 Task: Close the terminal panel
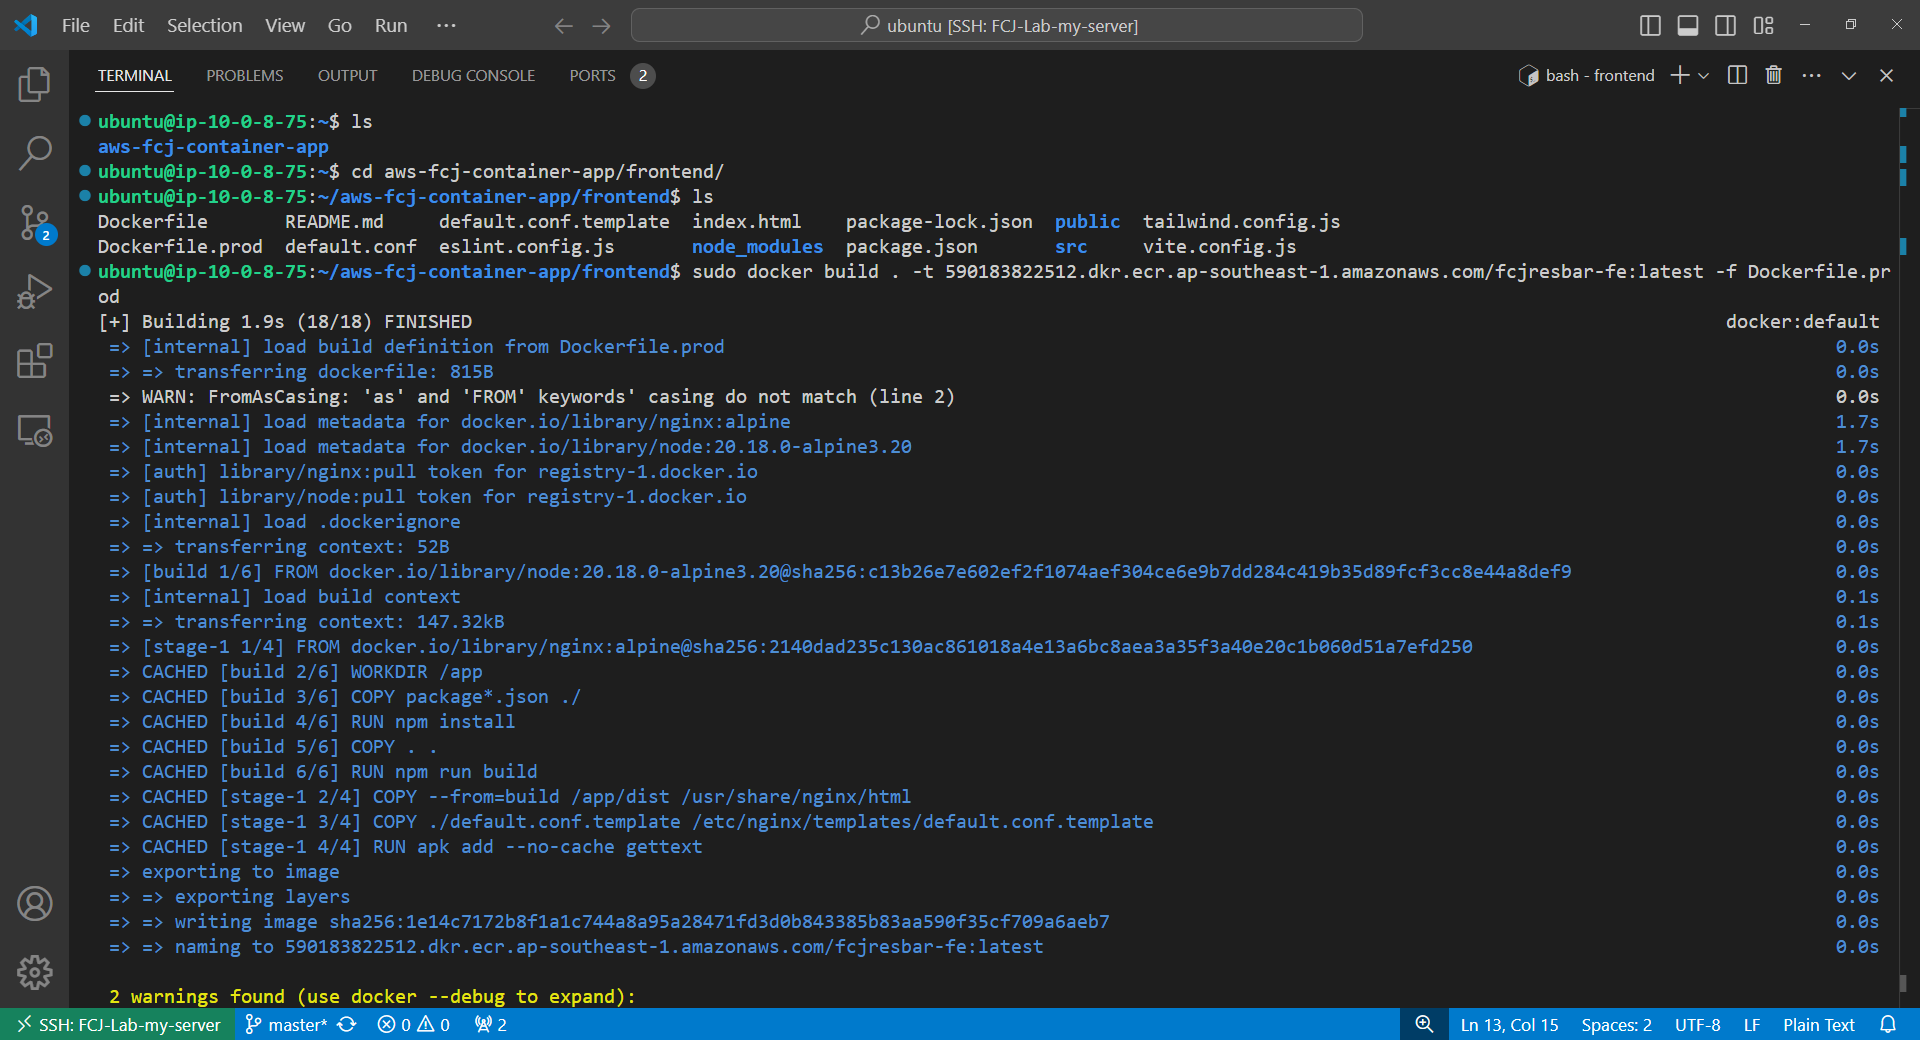(1887, 75)
